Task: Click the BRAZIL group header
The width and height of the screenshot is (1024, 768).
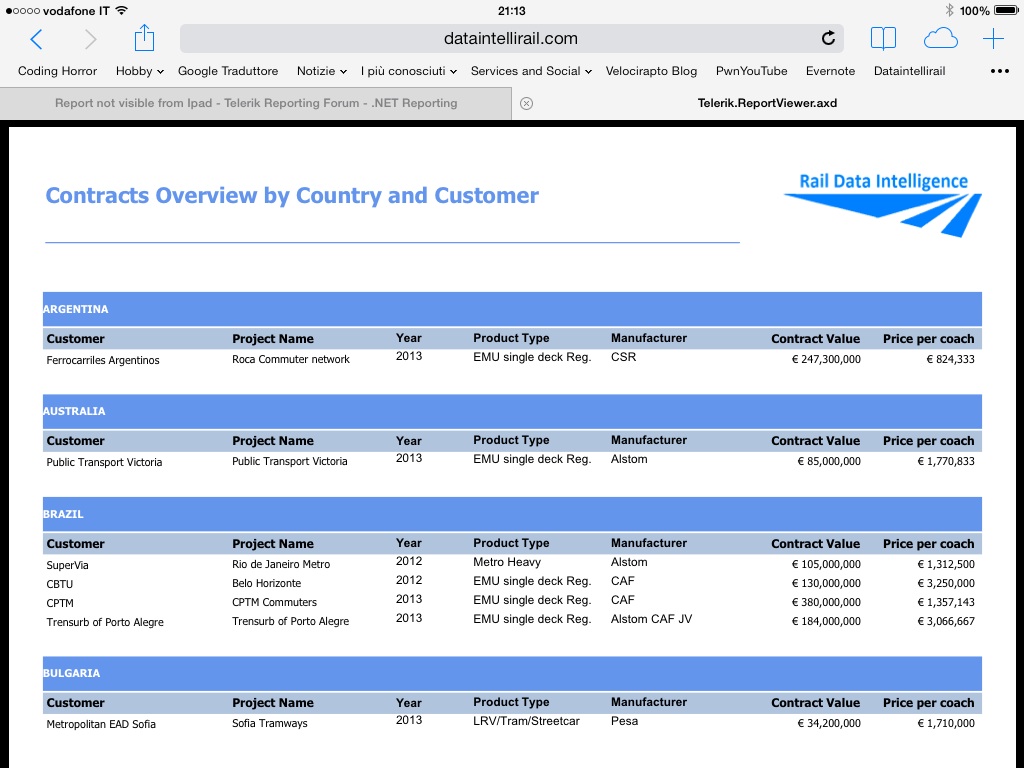Action: [512, 514]
